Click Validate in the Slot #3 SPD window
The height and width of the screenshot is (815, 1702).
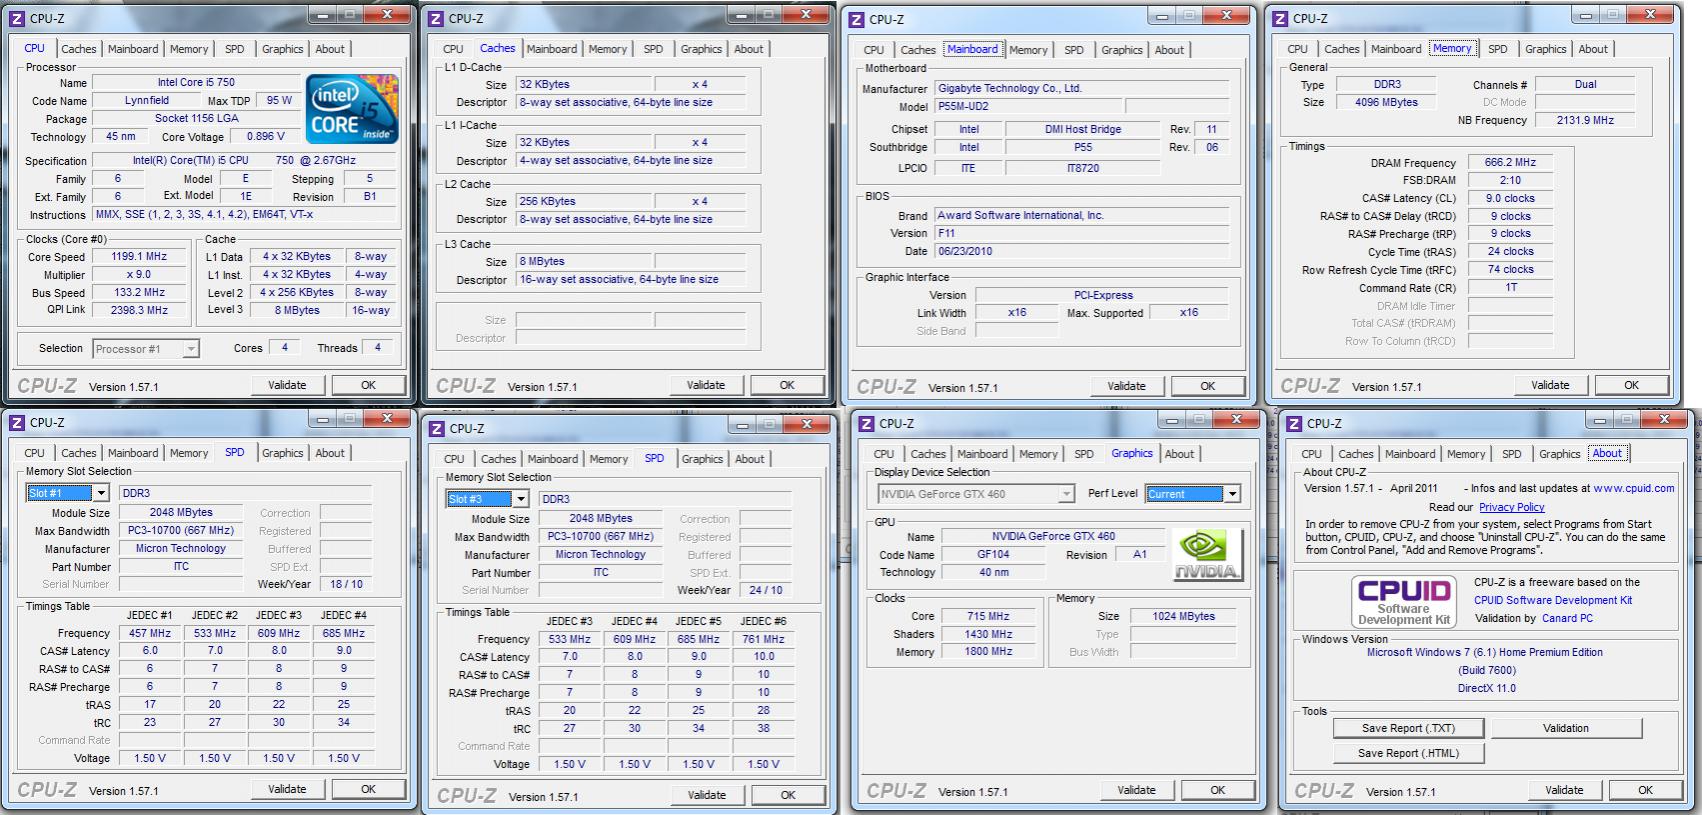[706, 795]
